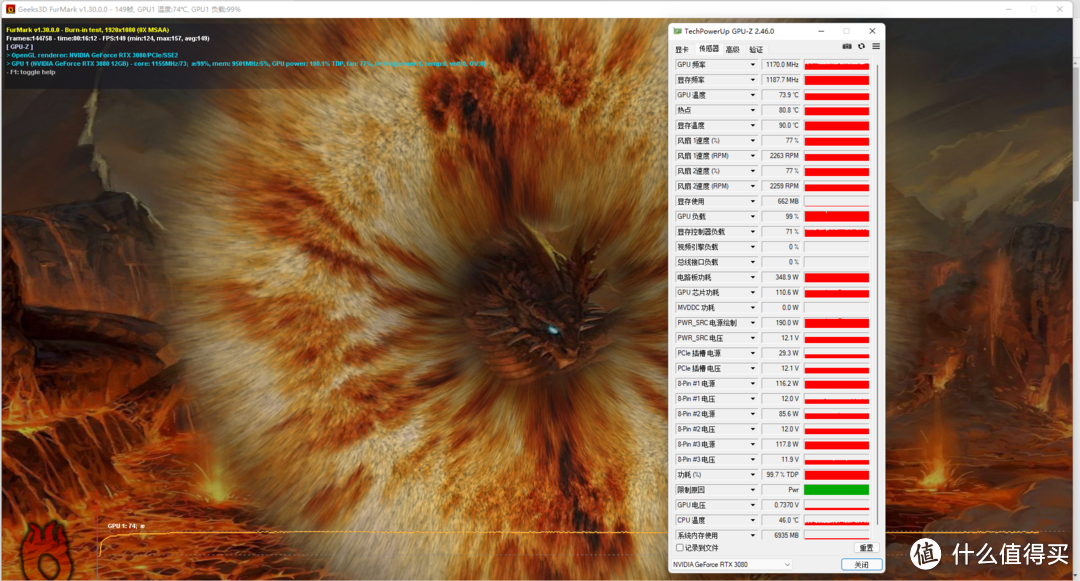Open the 风扇 2速度 (RPM) dropdown

[752, 186]
